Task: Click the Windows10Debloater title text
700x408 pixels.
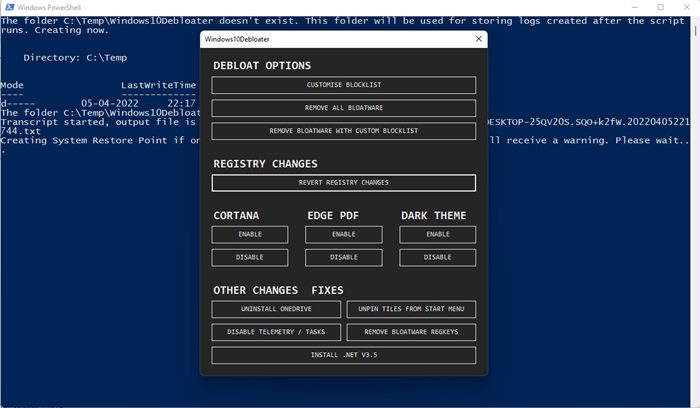Action: click(x=237, y=39)
